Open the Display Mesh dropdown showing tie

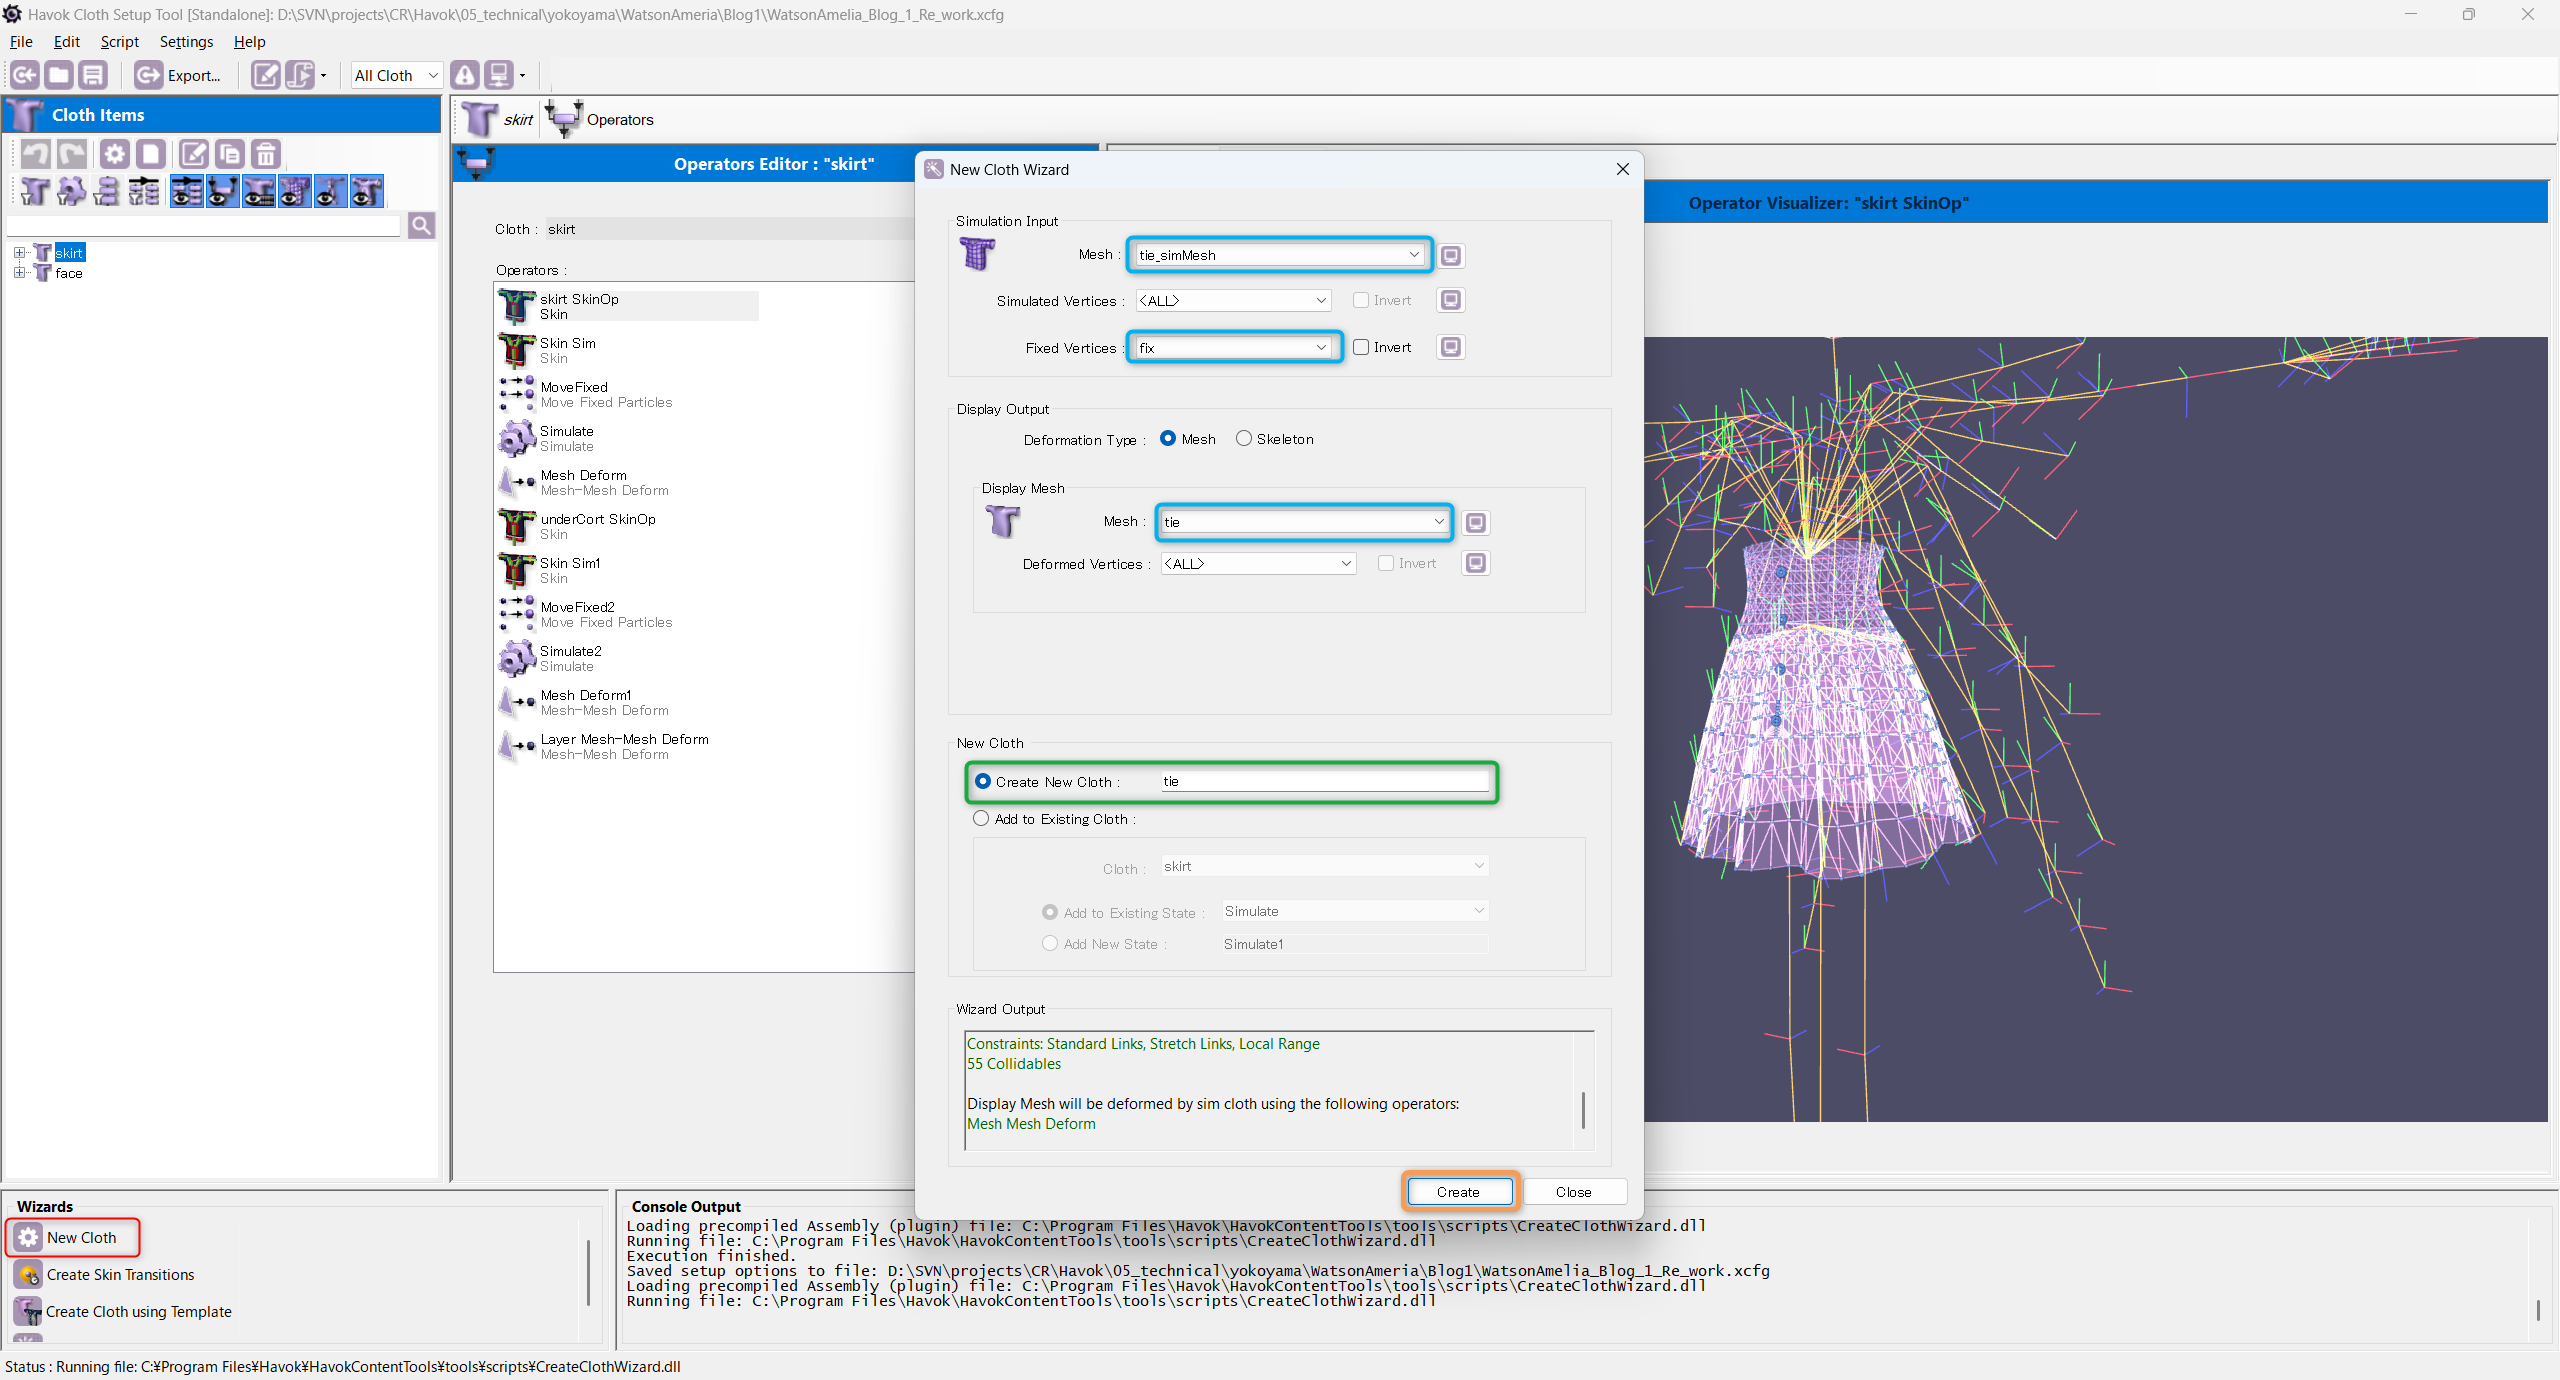coord(1304,521)
